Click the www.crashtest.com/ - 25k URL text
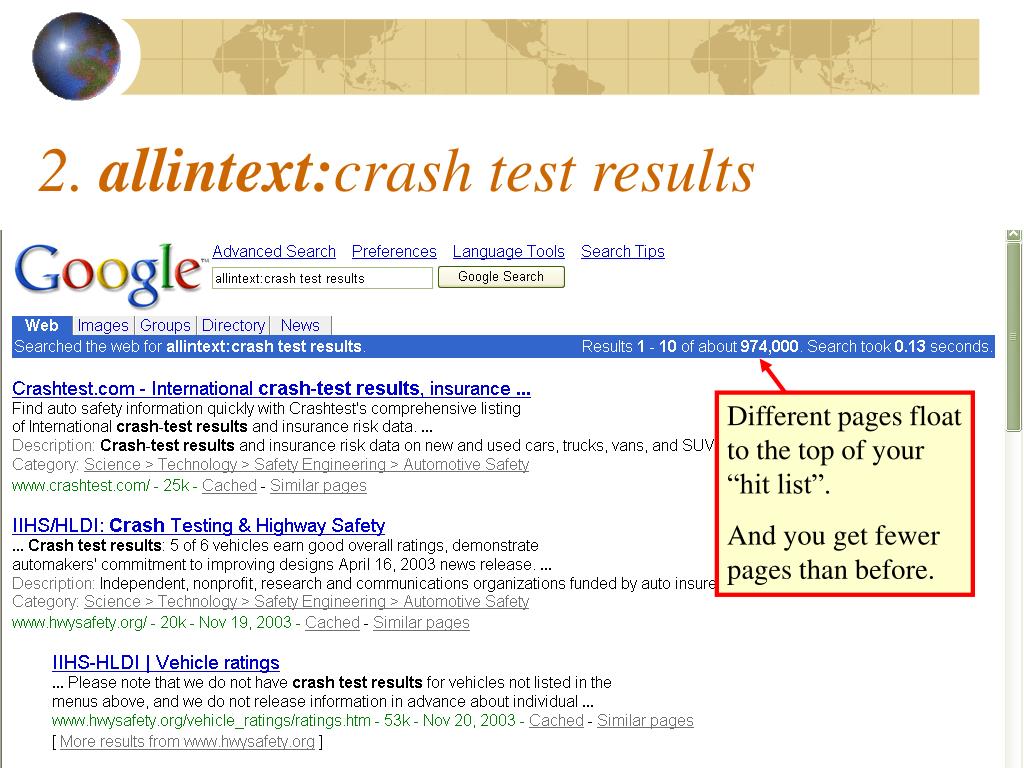Screen dimensions: 1024x768 [101, 485]
